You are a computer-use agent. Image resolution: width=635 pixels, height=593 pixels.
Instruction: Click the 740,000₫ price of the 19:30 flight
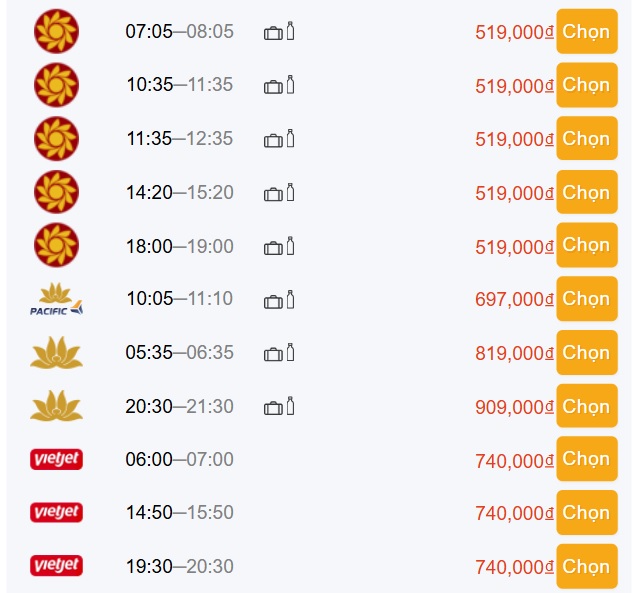(x=514, y=568)
